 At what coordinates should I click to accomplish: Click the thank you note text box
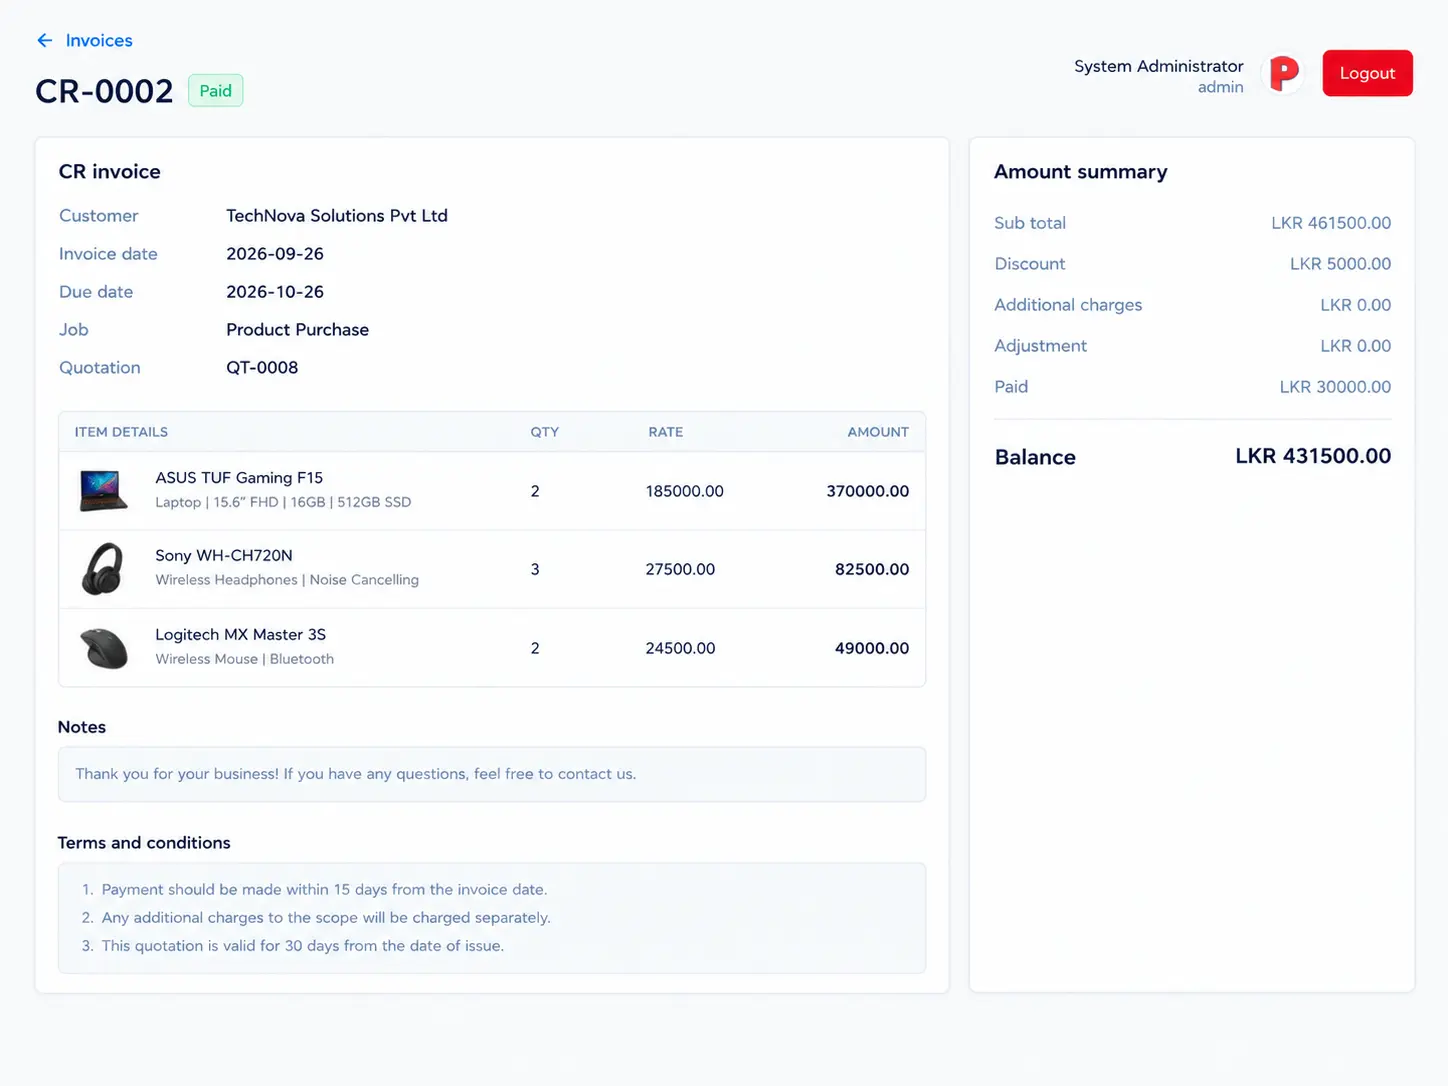(x=492, y=774)
